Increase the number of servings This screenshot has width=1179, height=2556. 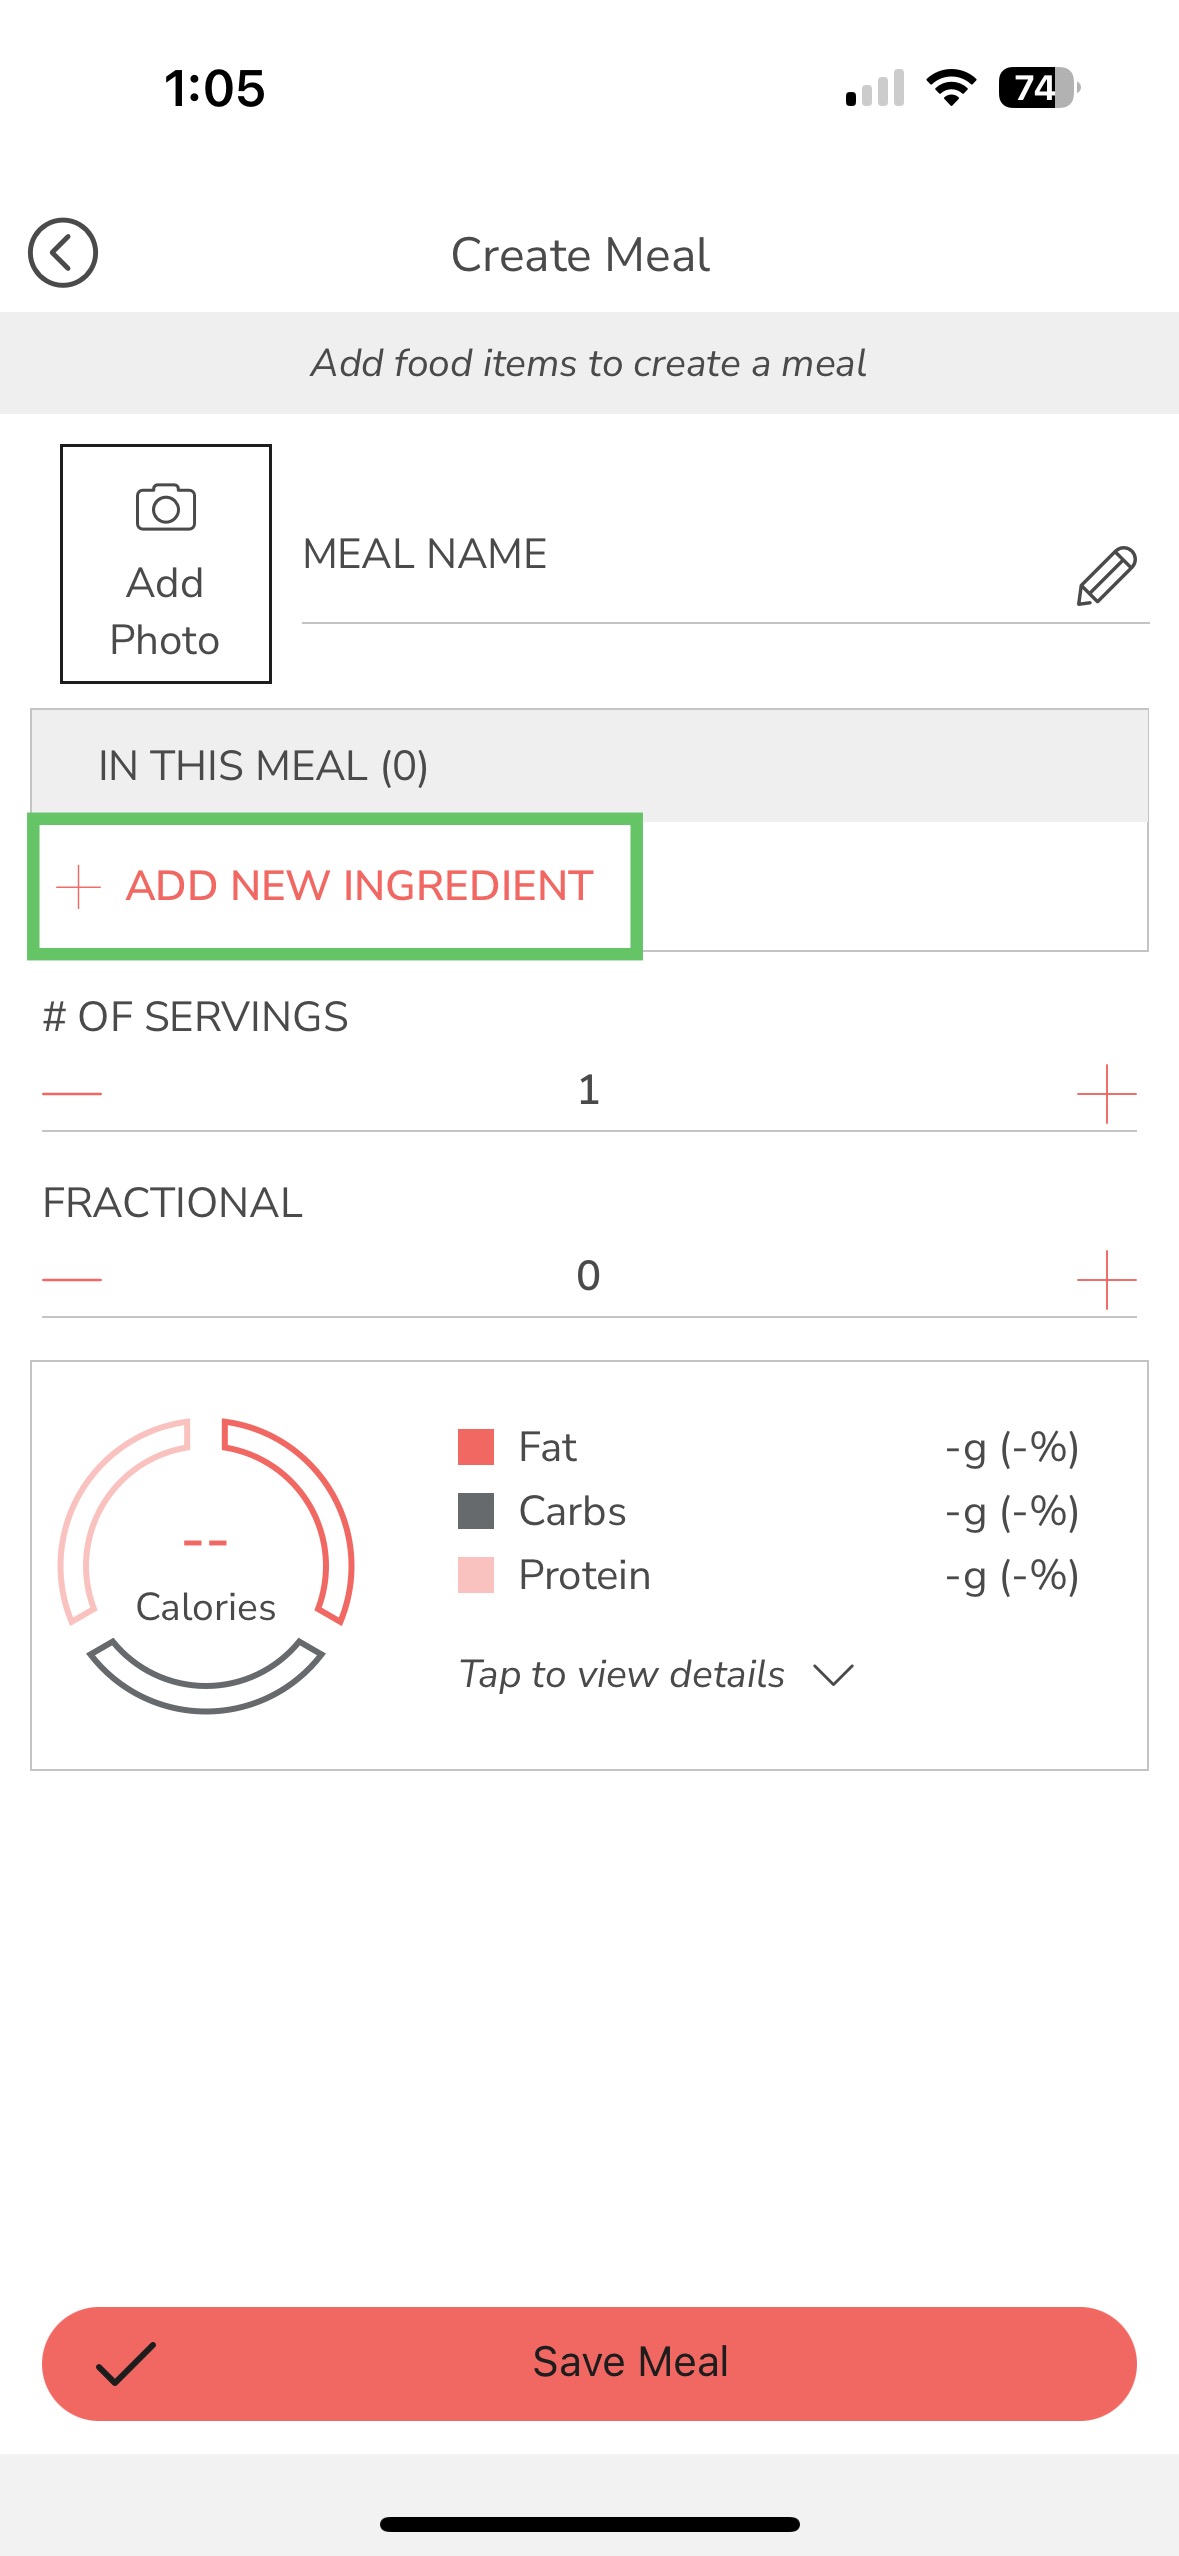coord(1106,1093)
